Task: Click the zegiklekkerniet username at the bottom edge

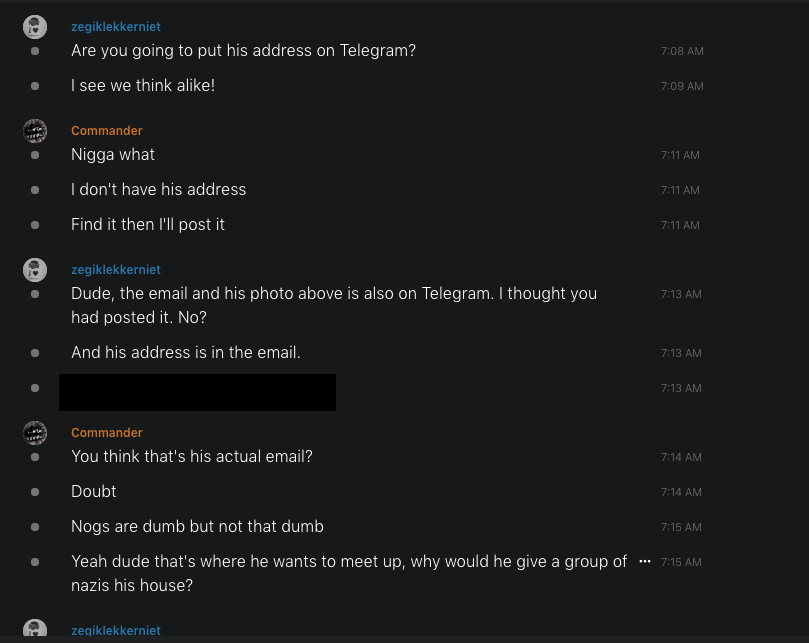Action: (x=115, y=631)
